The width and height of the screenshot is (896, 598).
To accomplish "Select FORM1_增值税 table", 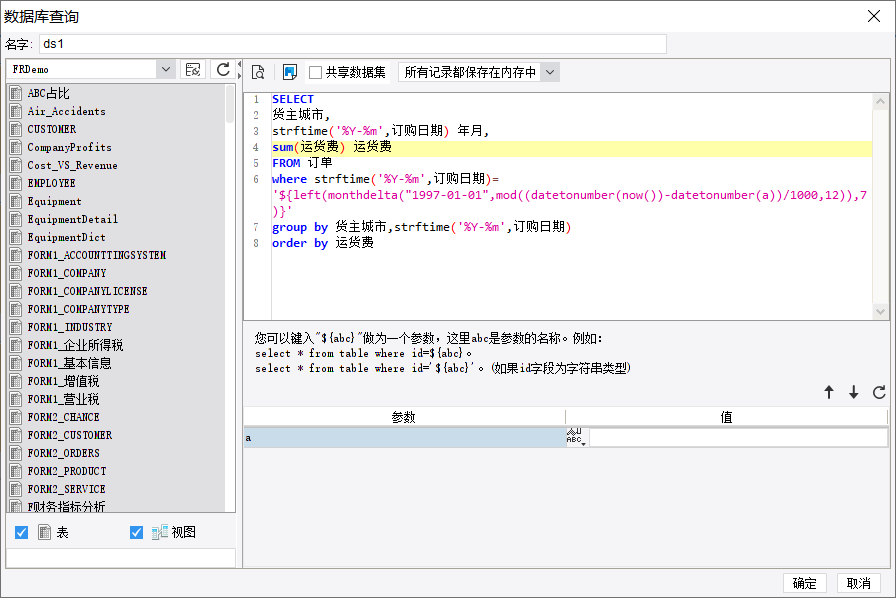I will 63,381.
